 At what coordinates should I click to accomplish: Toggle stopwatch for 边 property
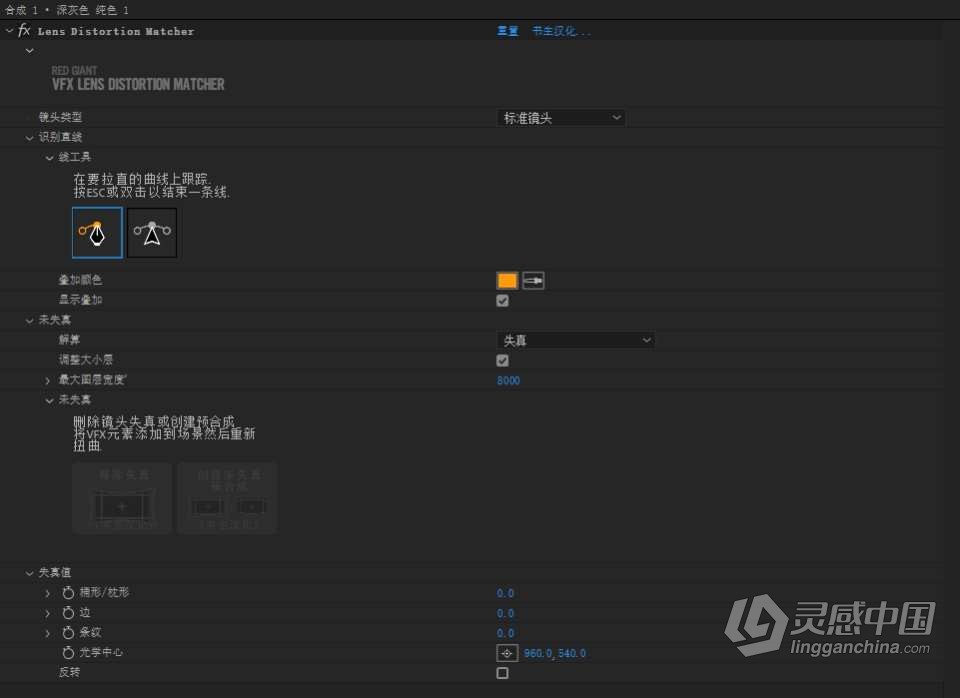[68, 613]
